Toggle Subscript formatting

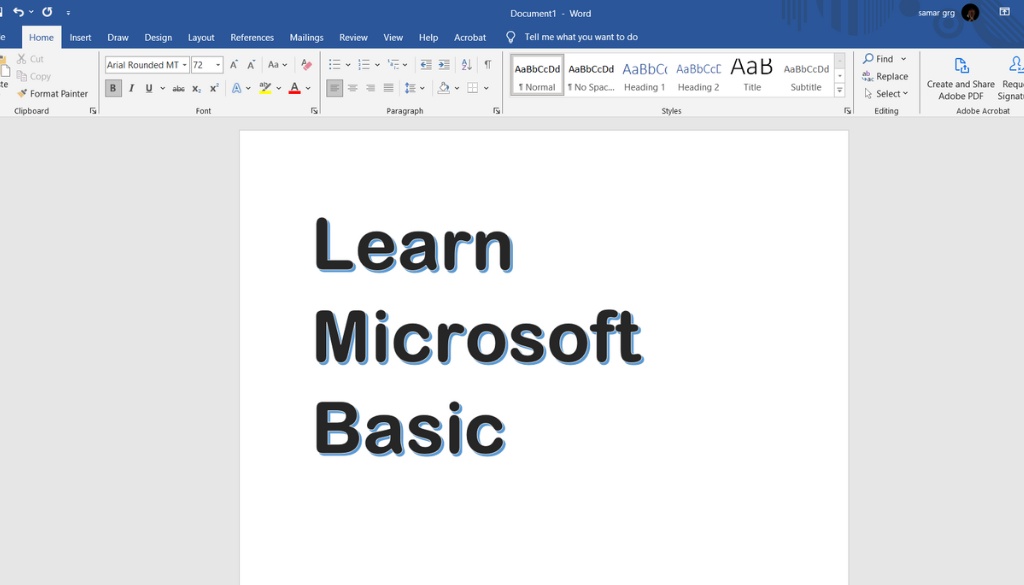pyautogui.click(x=197, y=88)
